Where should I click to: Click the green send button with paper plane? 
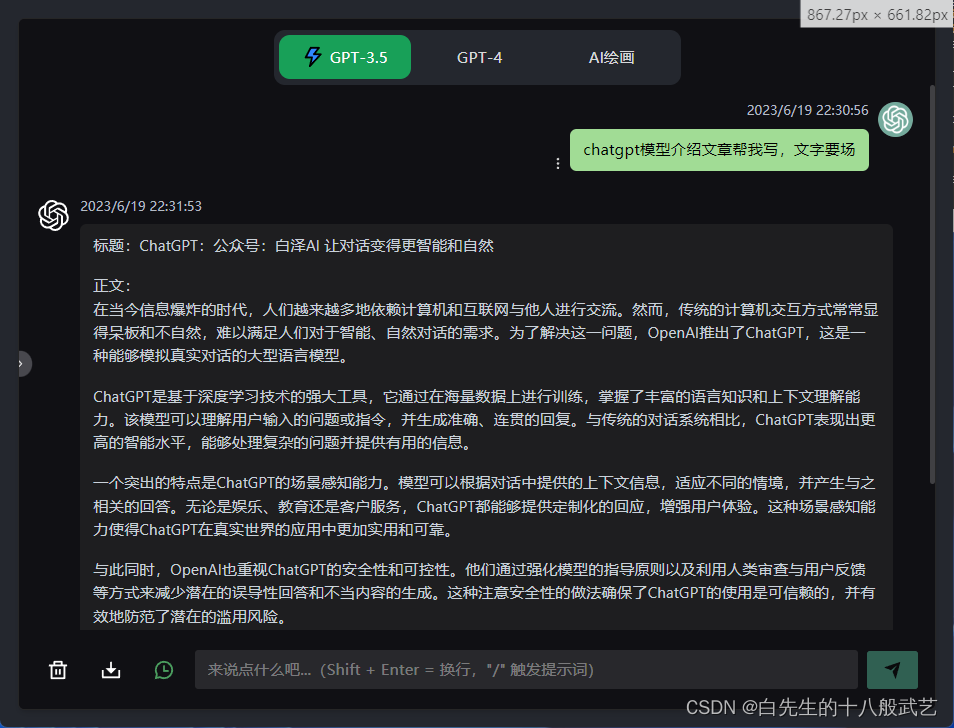pyautogui.click(x=892, y=670)
